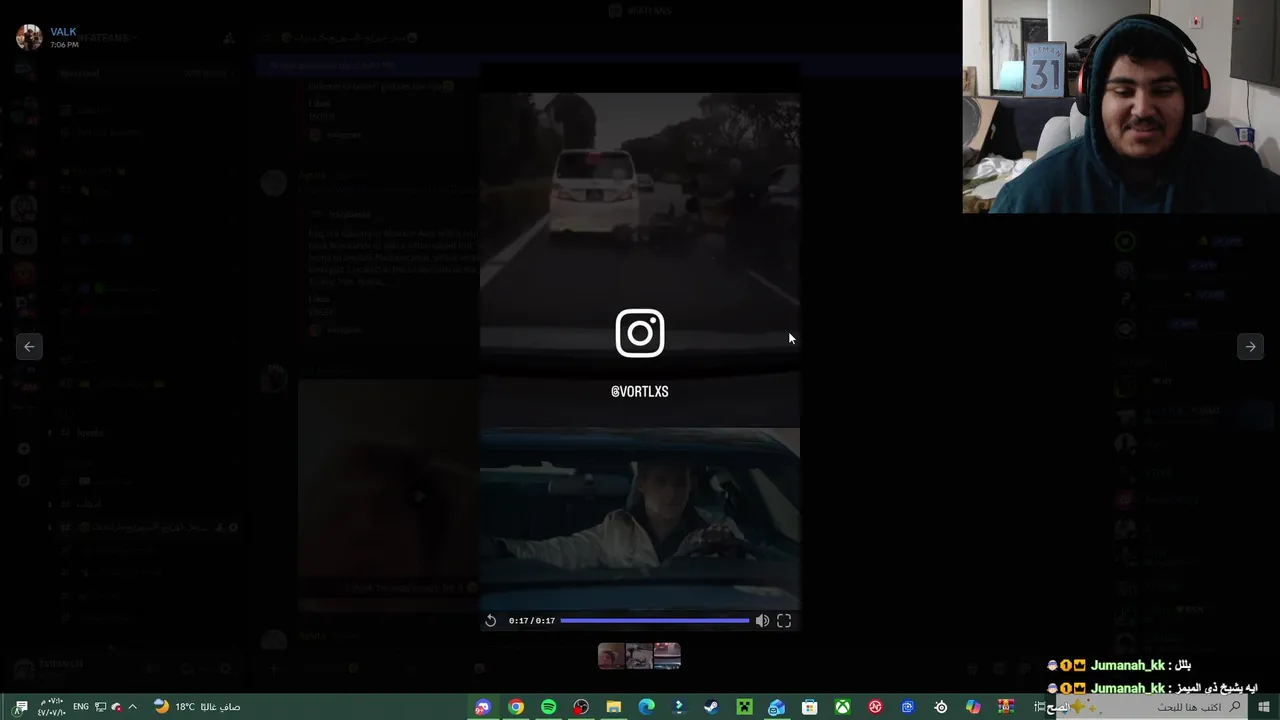Open the notification center icon
Image resolution: width=1280 pixels, height=720 pixels.
(20, 707)
